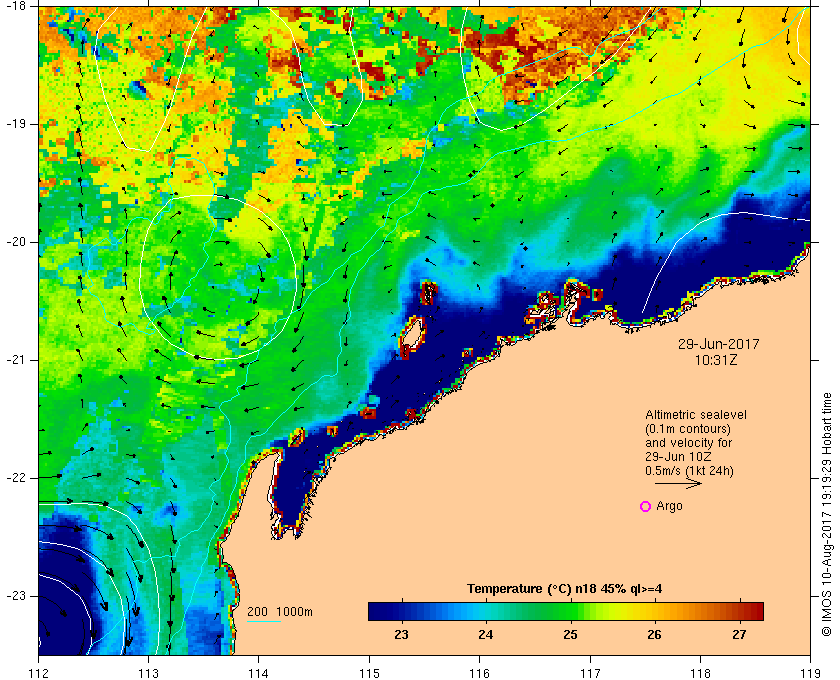Click the and velocity for legend line
Viewport: 840px width, 680px height.
688,443
